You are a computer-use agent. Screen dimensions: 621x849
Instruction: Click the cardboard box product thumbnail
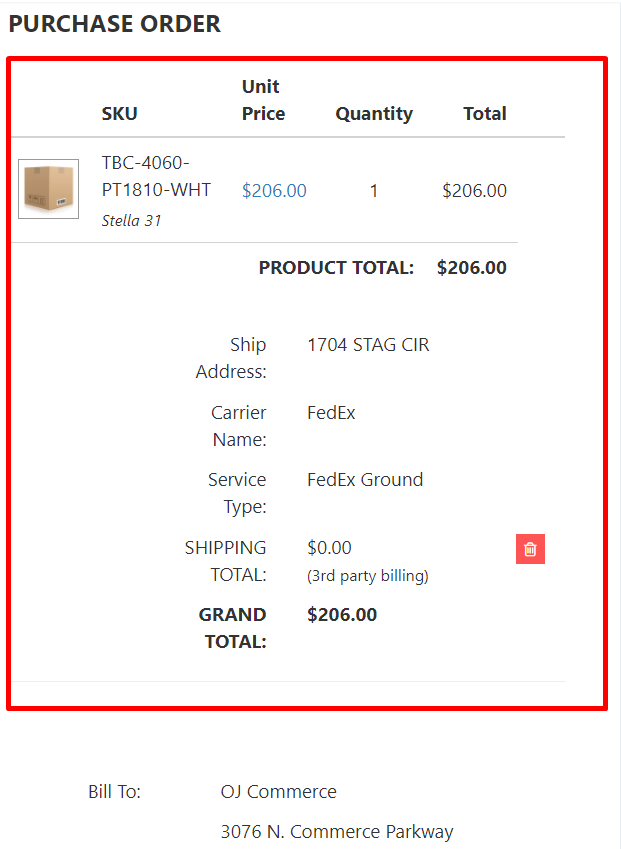(x=48, y=189)
